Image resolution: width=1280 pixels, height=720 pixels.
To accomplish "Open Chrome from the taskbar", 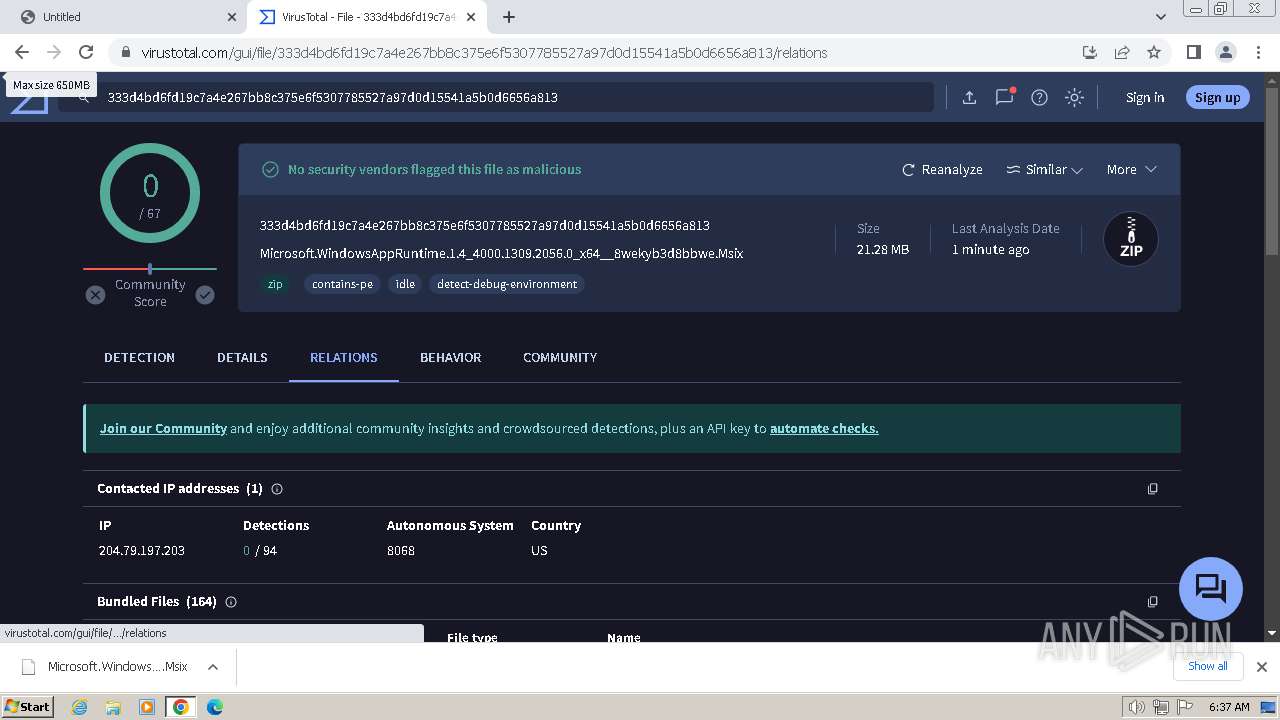I will pyautogui.click(x=181, y=707).
